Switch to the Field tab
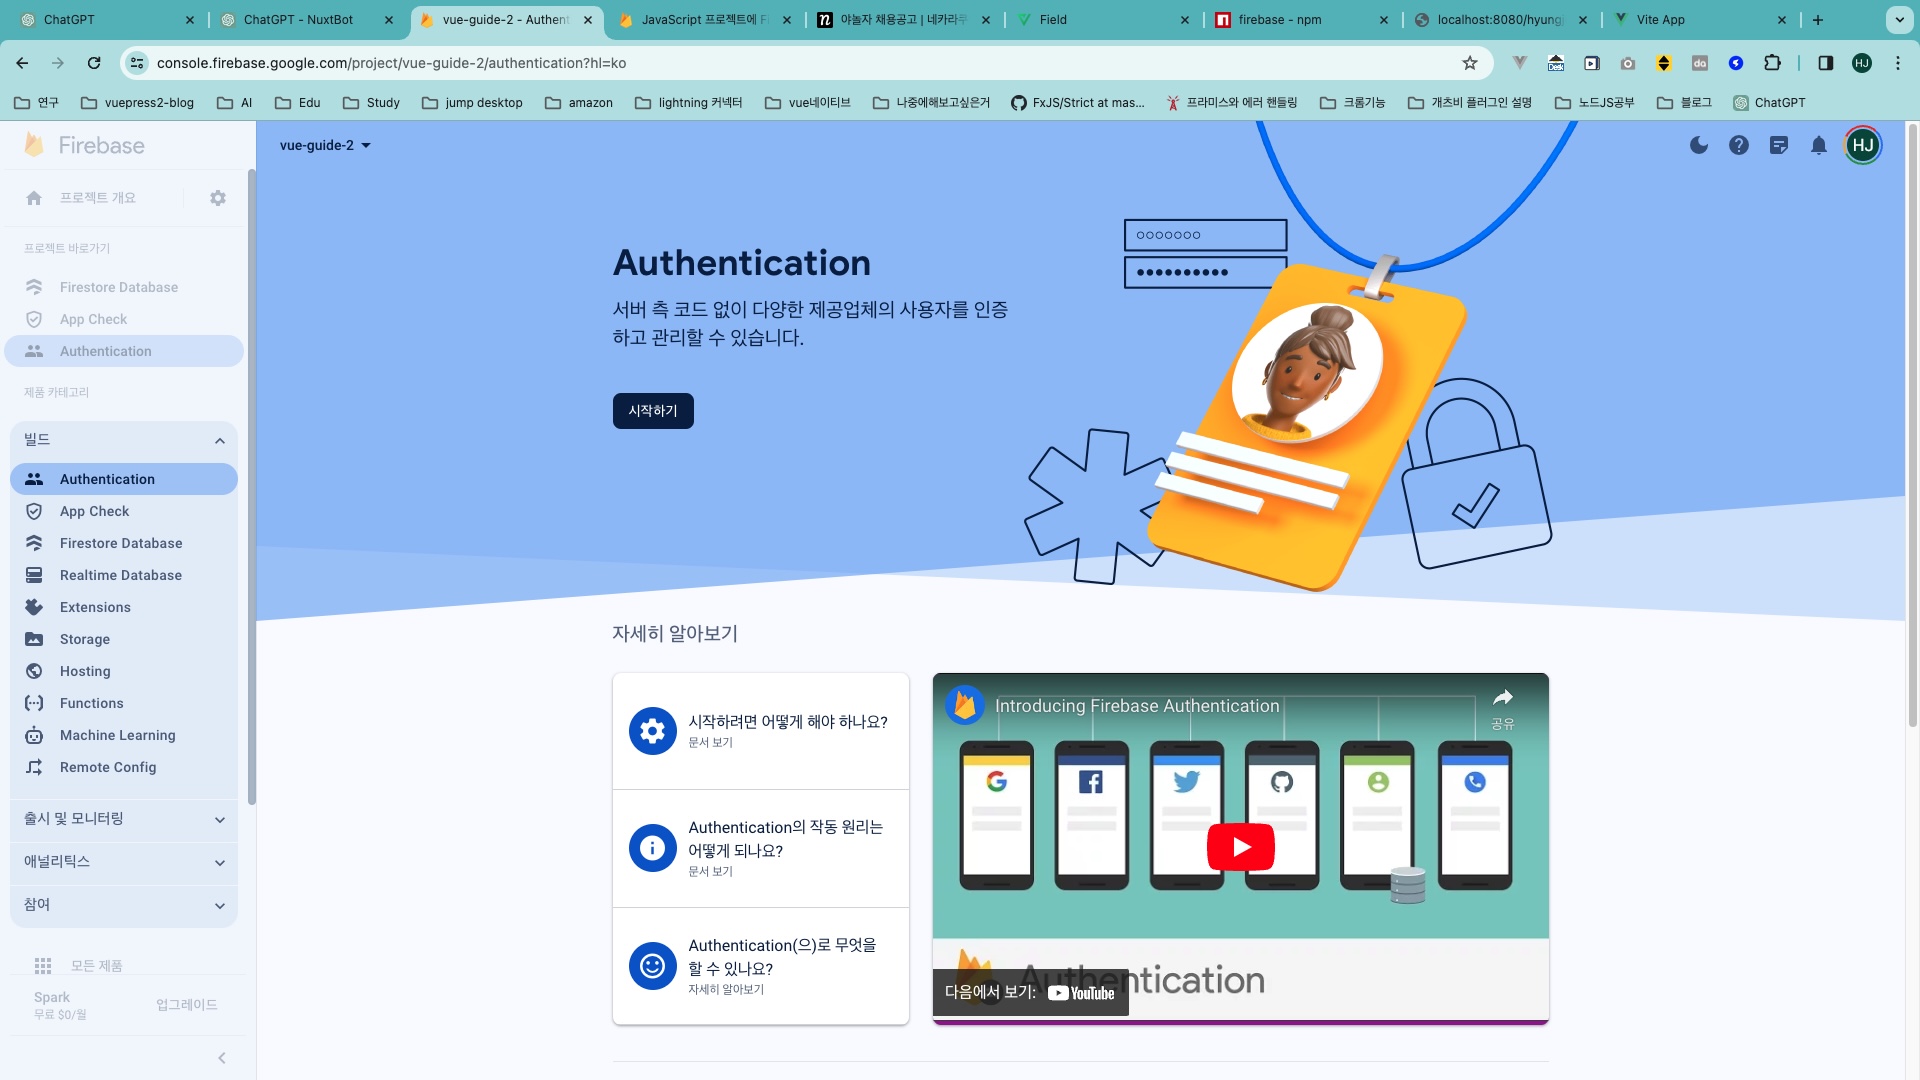Screen dimensions: 1920x1080 click(x=1103, y=19)
